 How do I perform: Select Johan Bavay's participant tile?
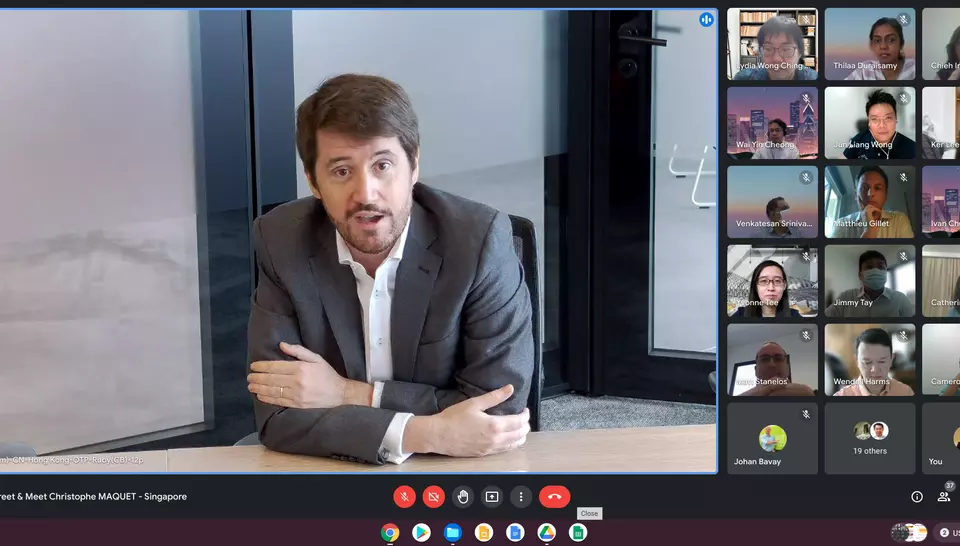[772, 438]
